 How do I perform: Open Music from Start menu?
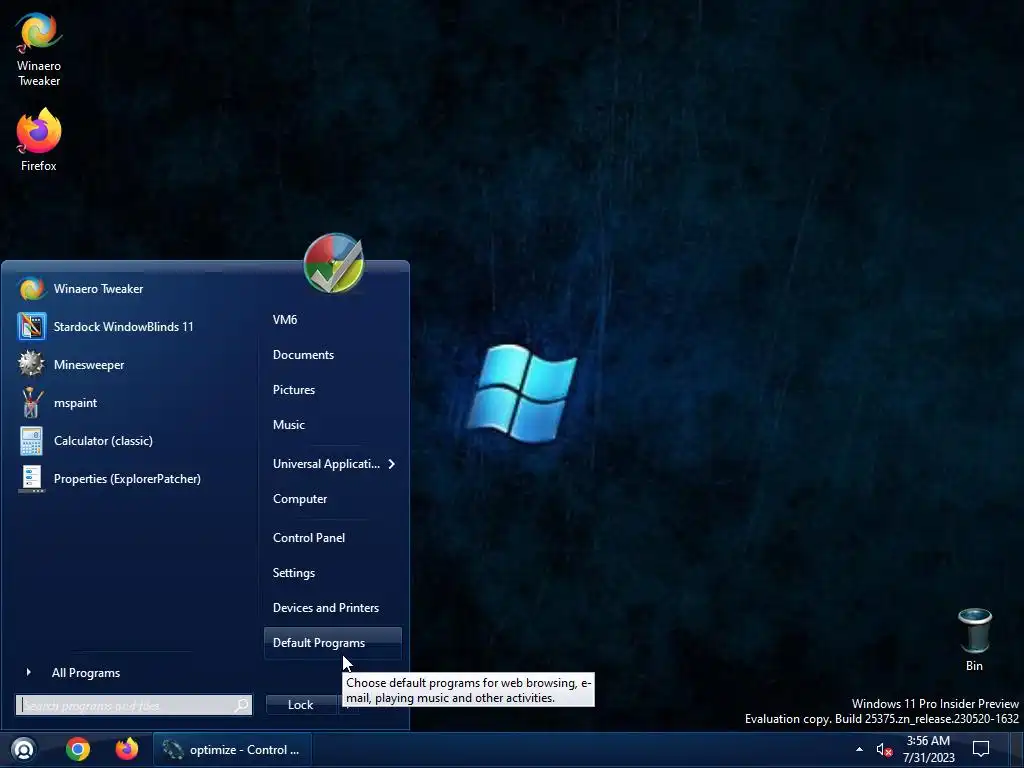pos(332,424)
